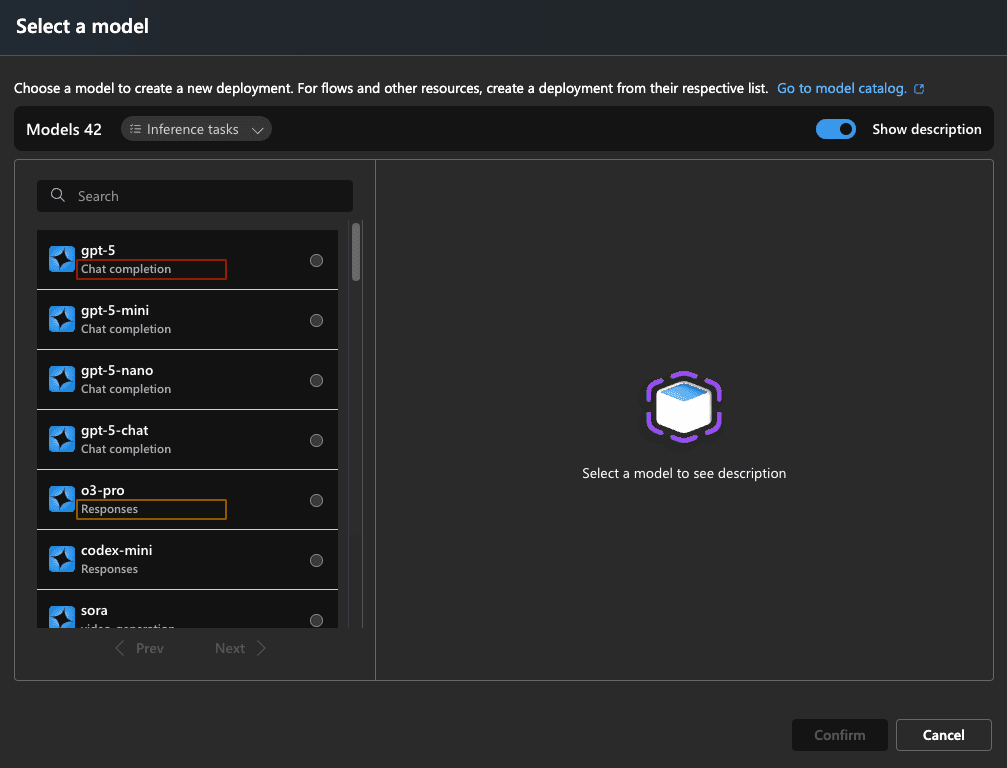
Task: Click the cube illustration in description pane
Action: coord(684,407)
